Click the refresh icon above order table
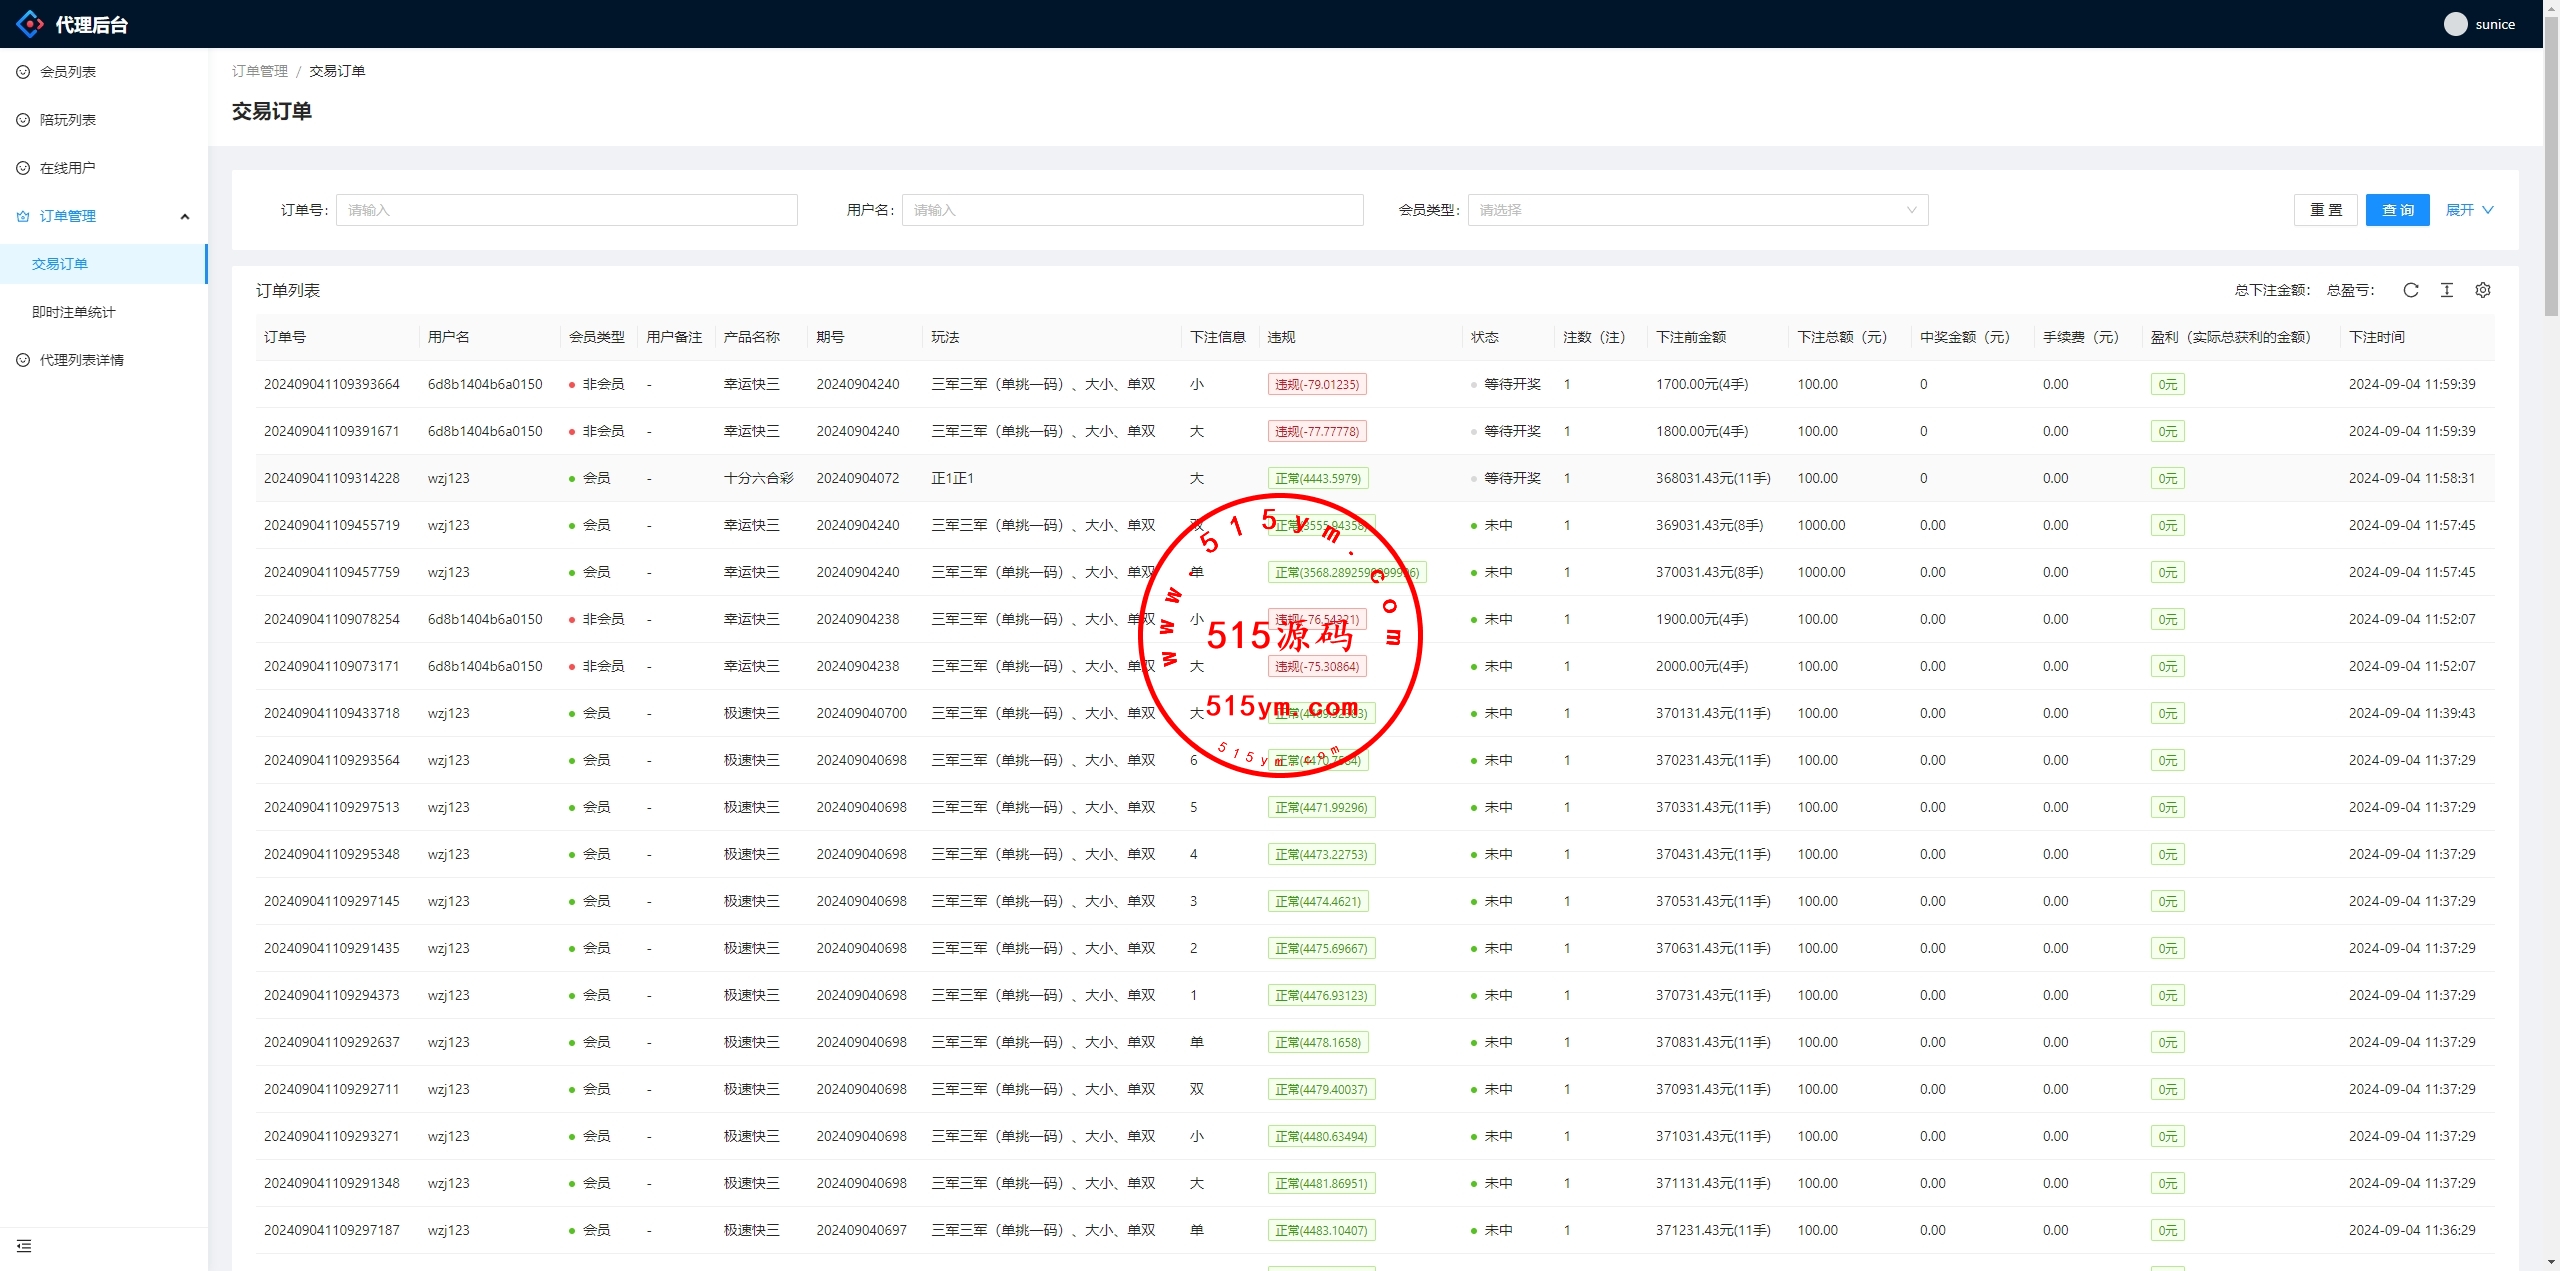Viewport: 2560px width, 1271px height. 2411,290
